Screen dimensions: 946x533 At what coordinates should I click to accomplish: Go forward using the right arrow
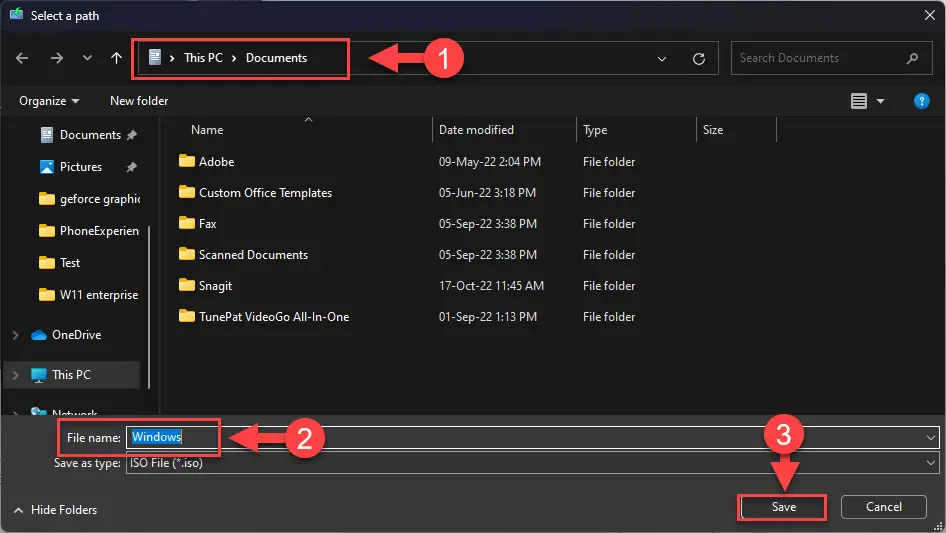pos(57,58)
